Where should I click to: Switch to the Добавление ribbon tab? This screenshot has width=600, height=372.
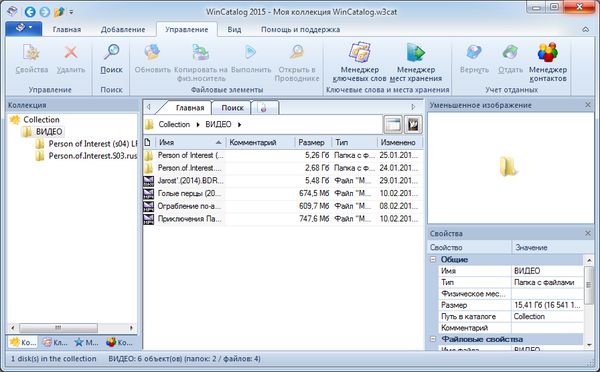(x=123, y=29)
